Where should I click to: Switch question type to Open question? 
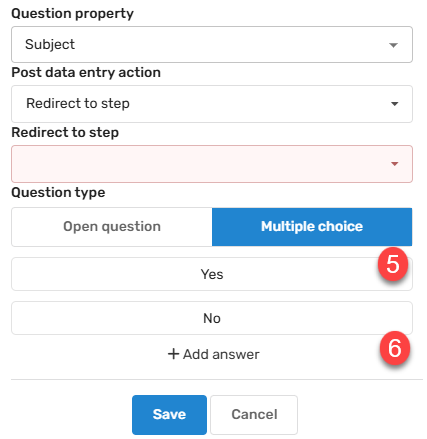[112, 227]
